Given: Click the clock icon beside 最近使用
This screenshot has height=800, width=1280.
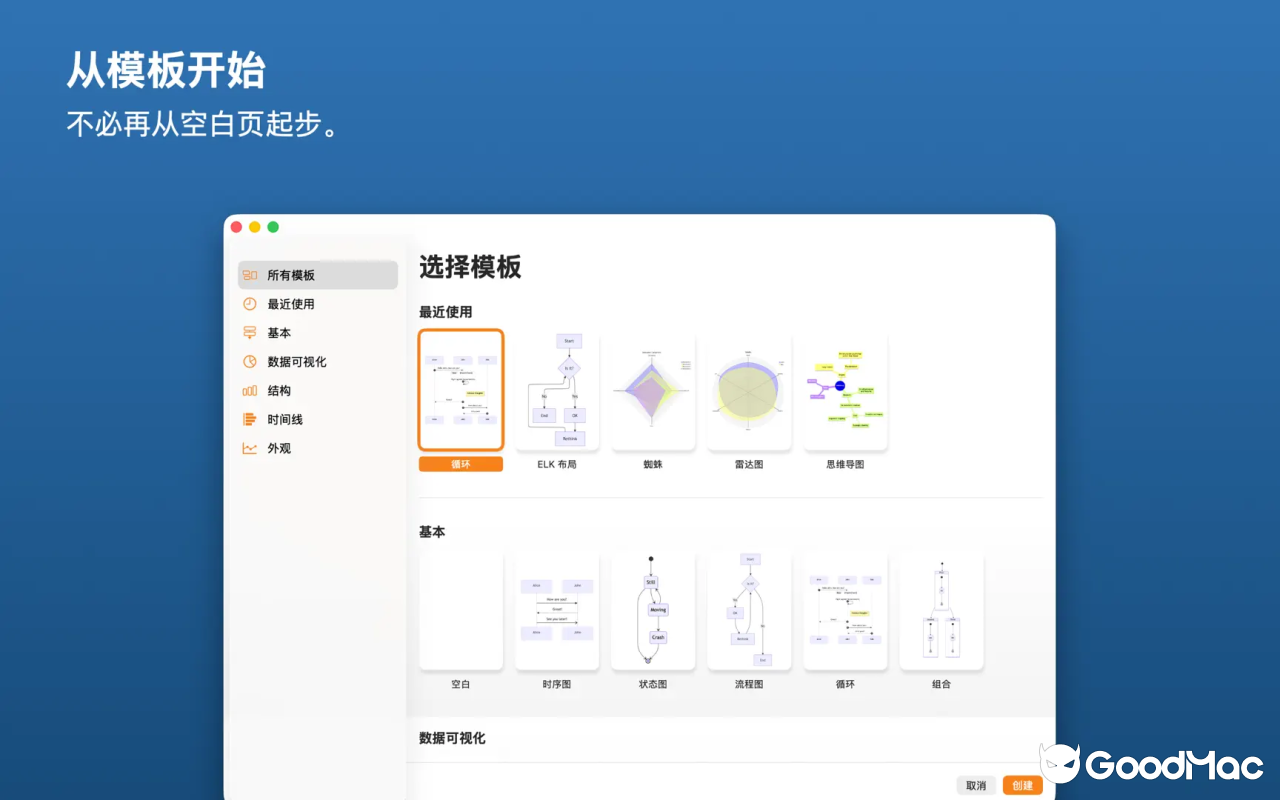Looking at the screenshot, I should (x=250, y=304).
